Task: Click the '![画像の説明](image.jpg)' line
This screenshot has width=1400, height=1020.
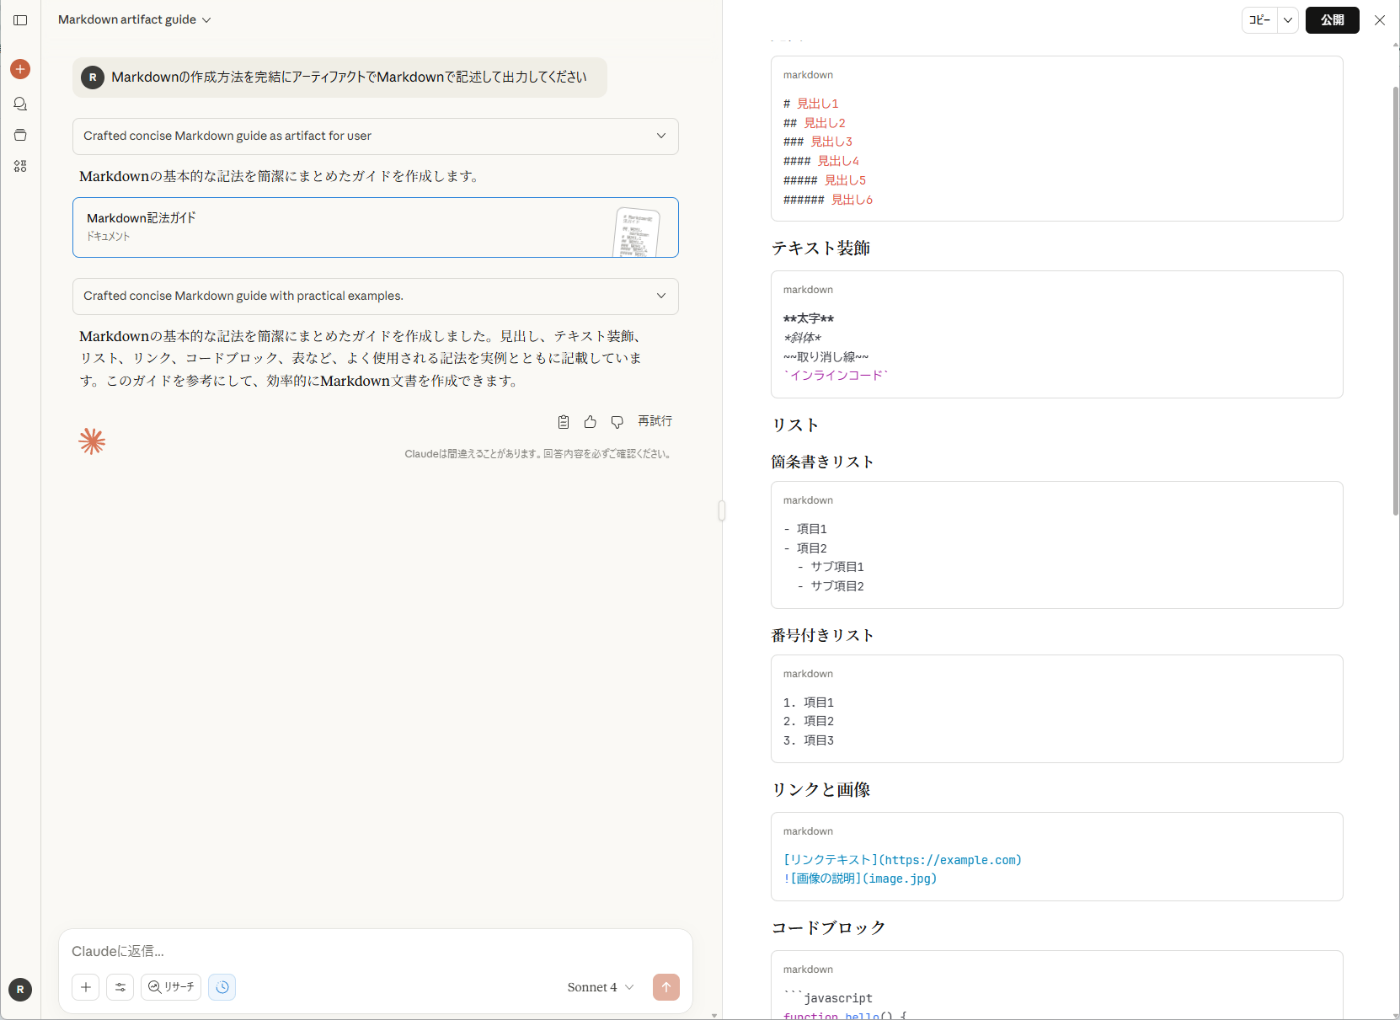Action: point(860,879)
